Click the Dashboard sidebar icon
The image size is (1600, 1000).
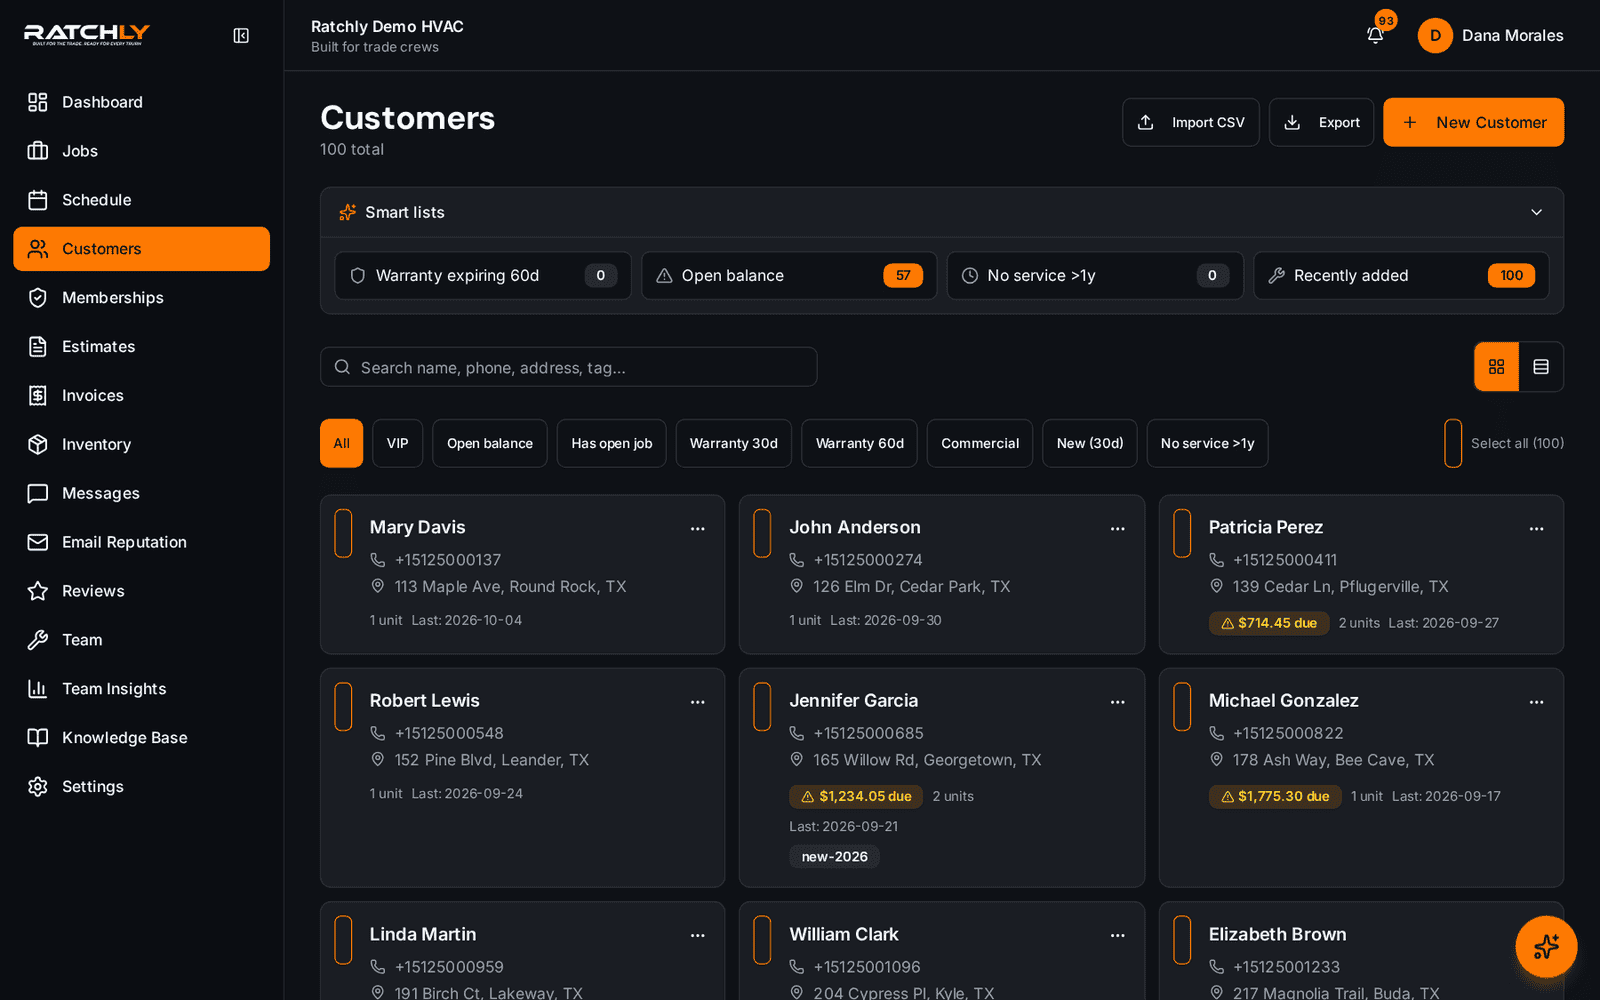point(38,102)
